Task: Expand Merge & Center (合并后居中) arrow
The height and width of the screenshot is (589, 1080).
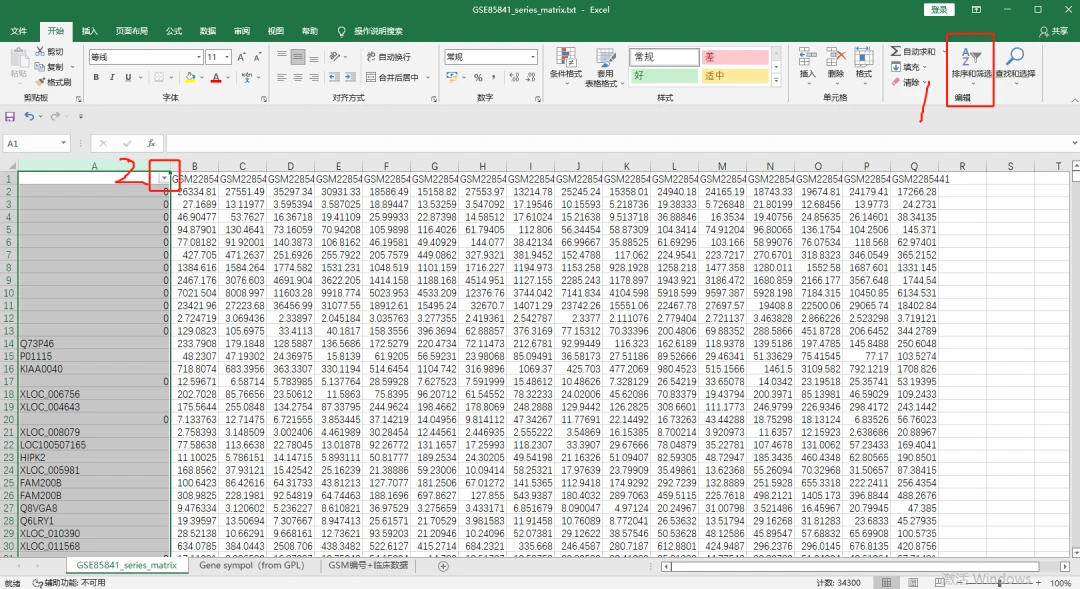Action: click(428, 77)
